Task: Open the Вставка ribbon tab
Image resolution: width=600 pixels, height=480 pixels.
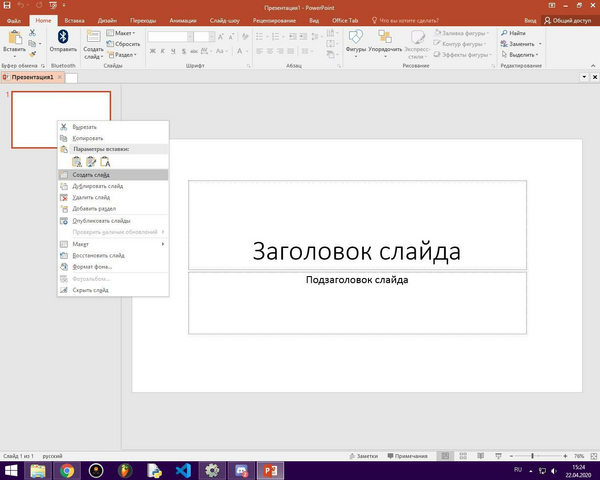Action: [74, 21]
